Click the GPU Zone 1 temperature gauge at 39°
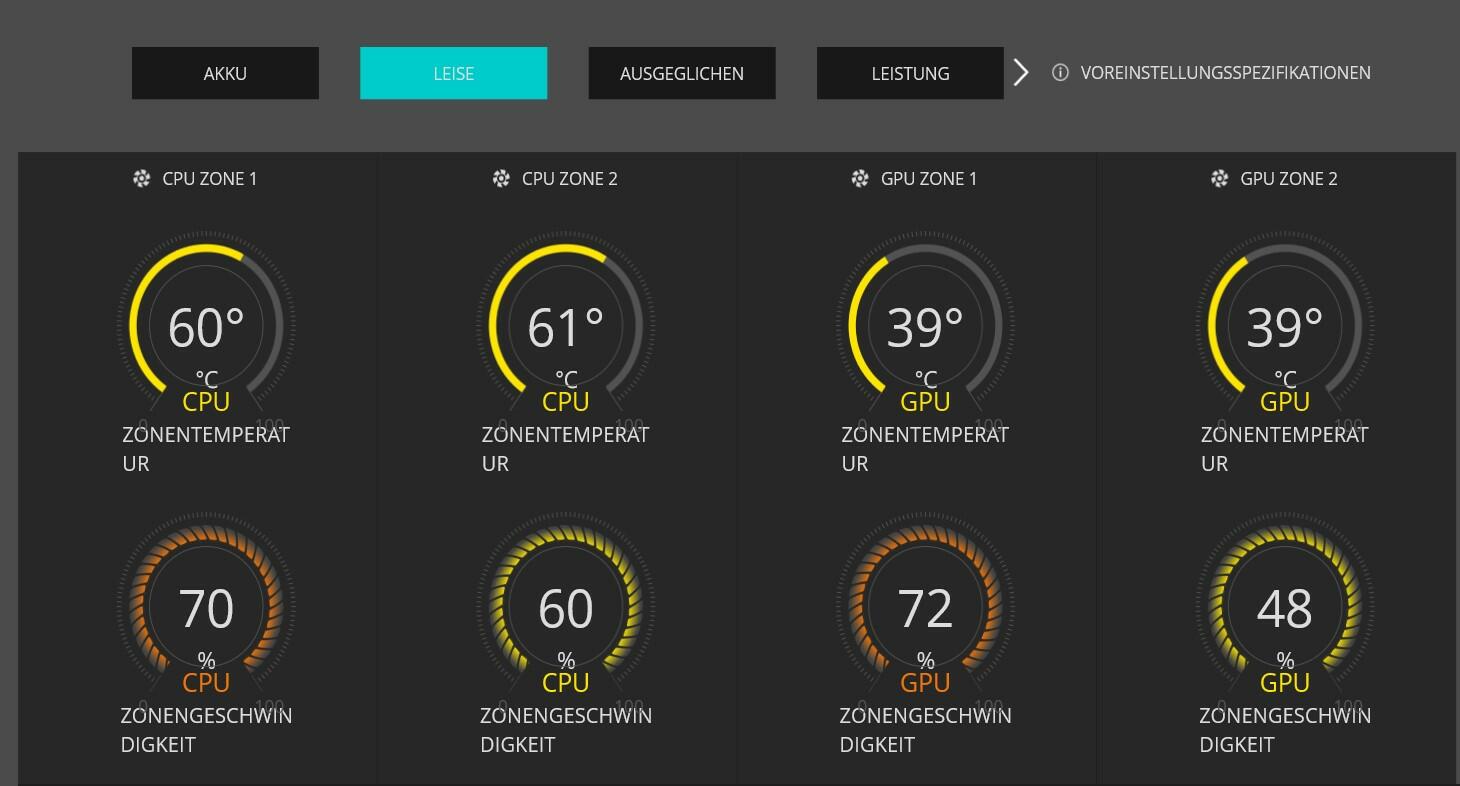1460x786 pixels. point(925,325)
